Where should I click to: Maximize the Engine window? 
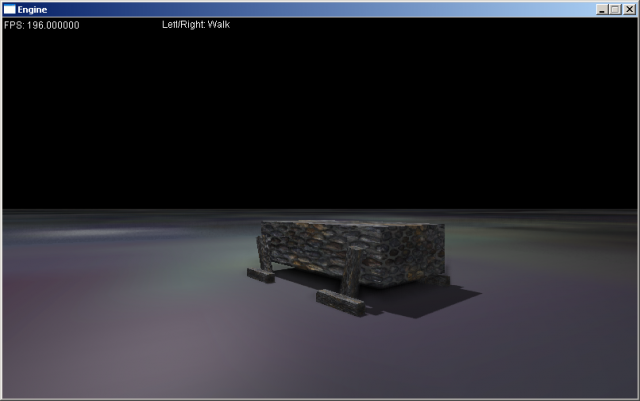point(615,9)
